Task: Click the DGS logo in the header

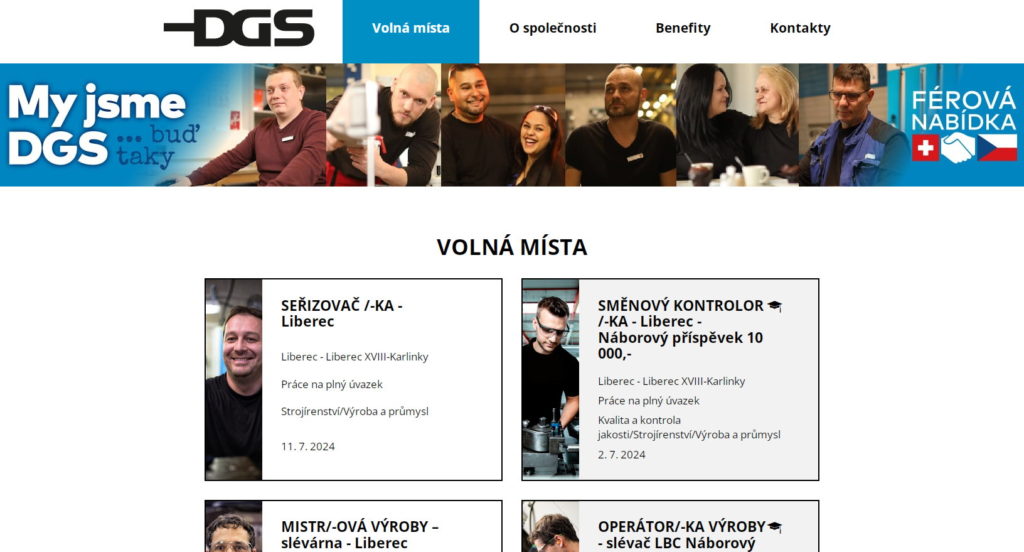Action: point(239,28)
